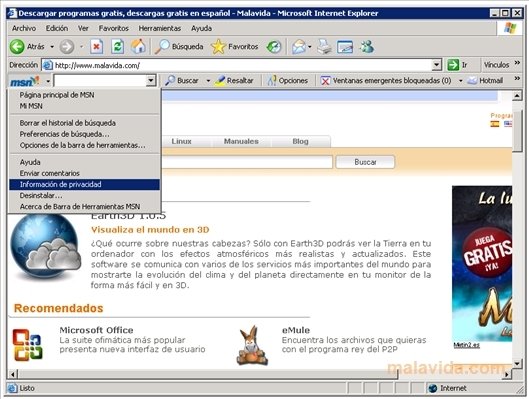The width and height of the screenshot is (529, 399).
Task: Expand the Forward history dropdown arrow
Action: point(81,47)
